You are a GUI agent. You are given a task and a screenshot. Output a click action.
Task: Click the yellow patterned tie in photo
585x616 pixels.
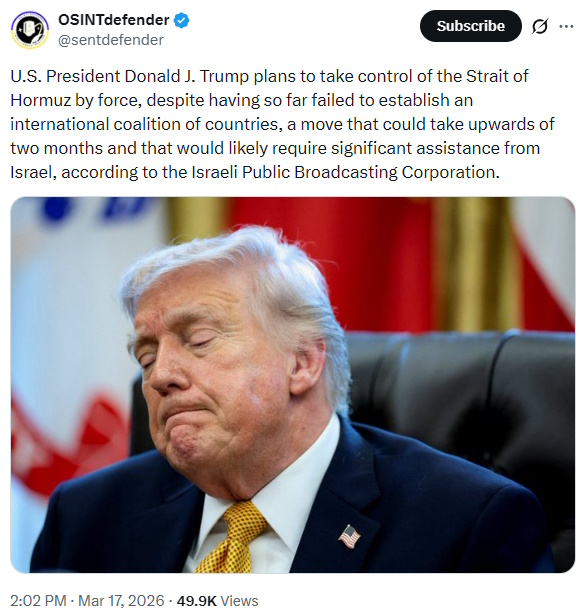point(233,537)
